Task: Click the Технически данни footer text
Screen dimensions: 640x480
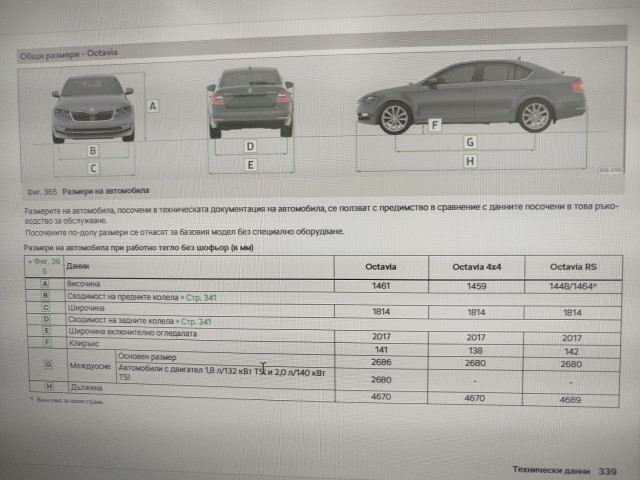Action: [x=551, y=470]
